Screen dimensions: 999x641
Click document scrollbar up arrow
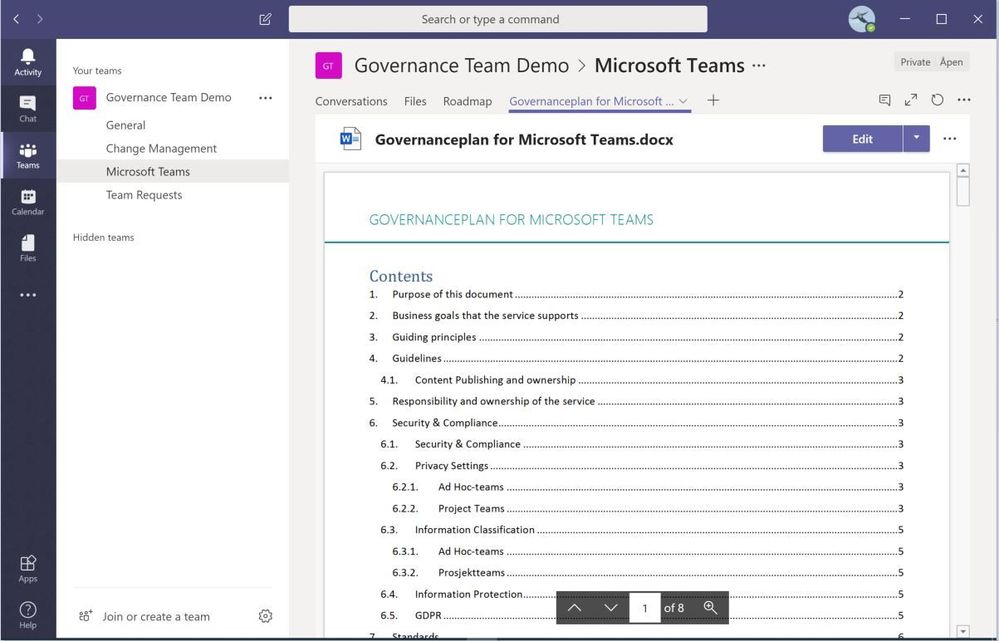963,170
